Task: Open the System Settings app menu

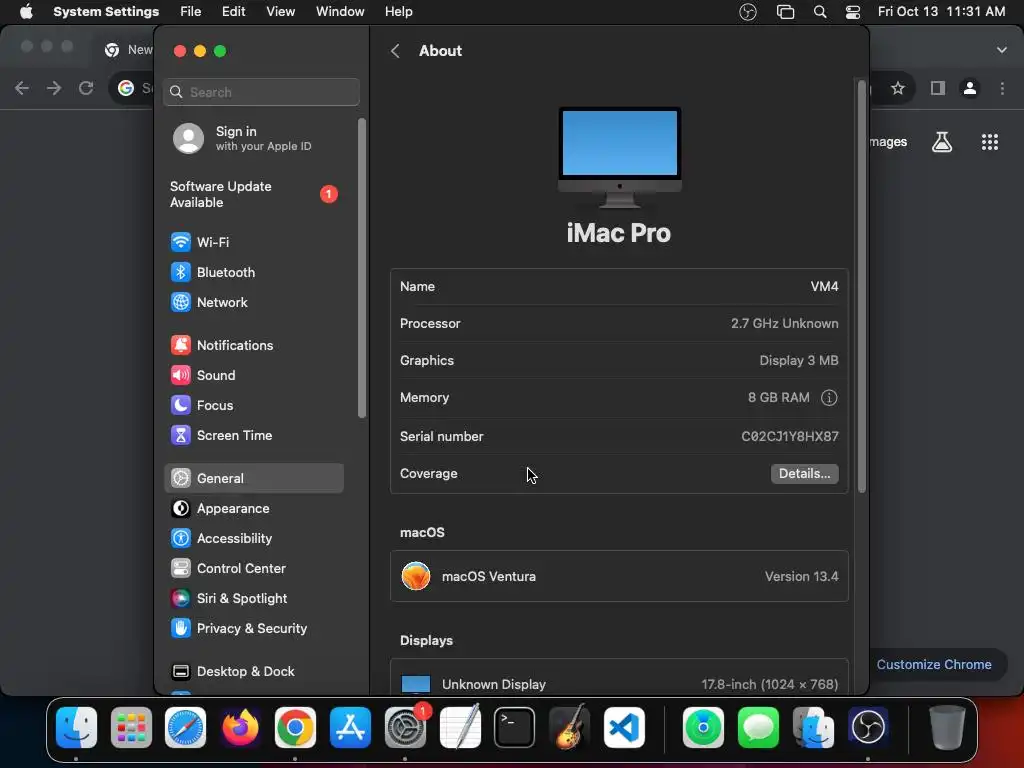Action: point(106,12)
